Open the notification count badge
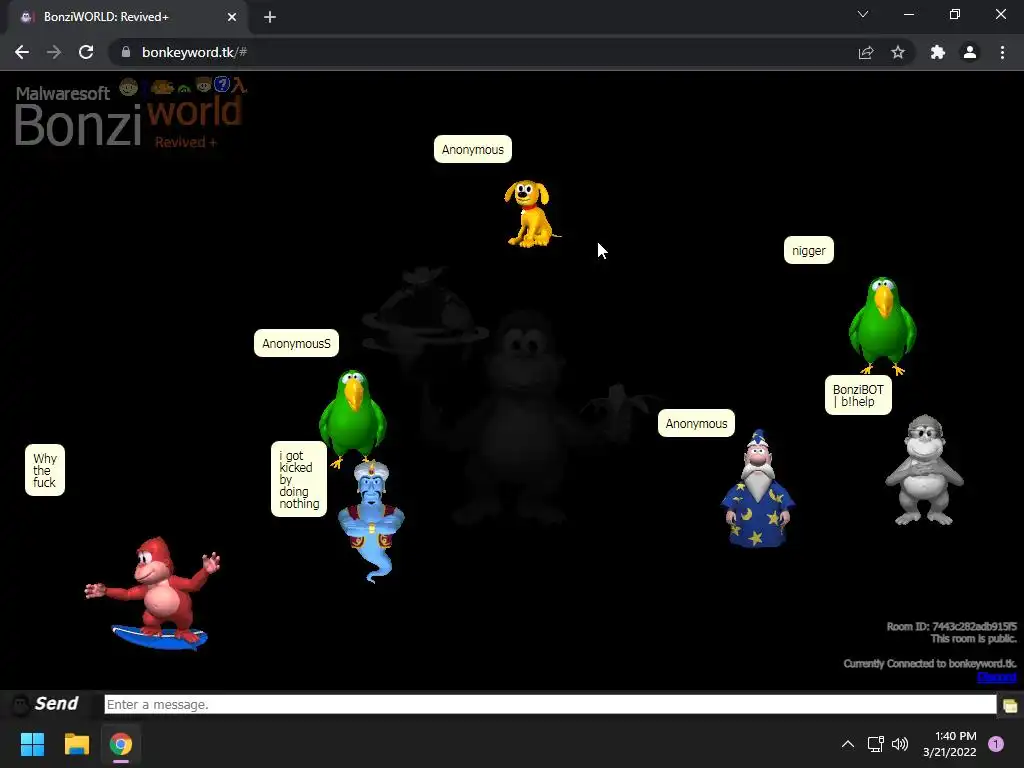 coord(995,744)
